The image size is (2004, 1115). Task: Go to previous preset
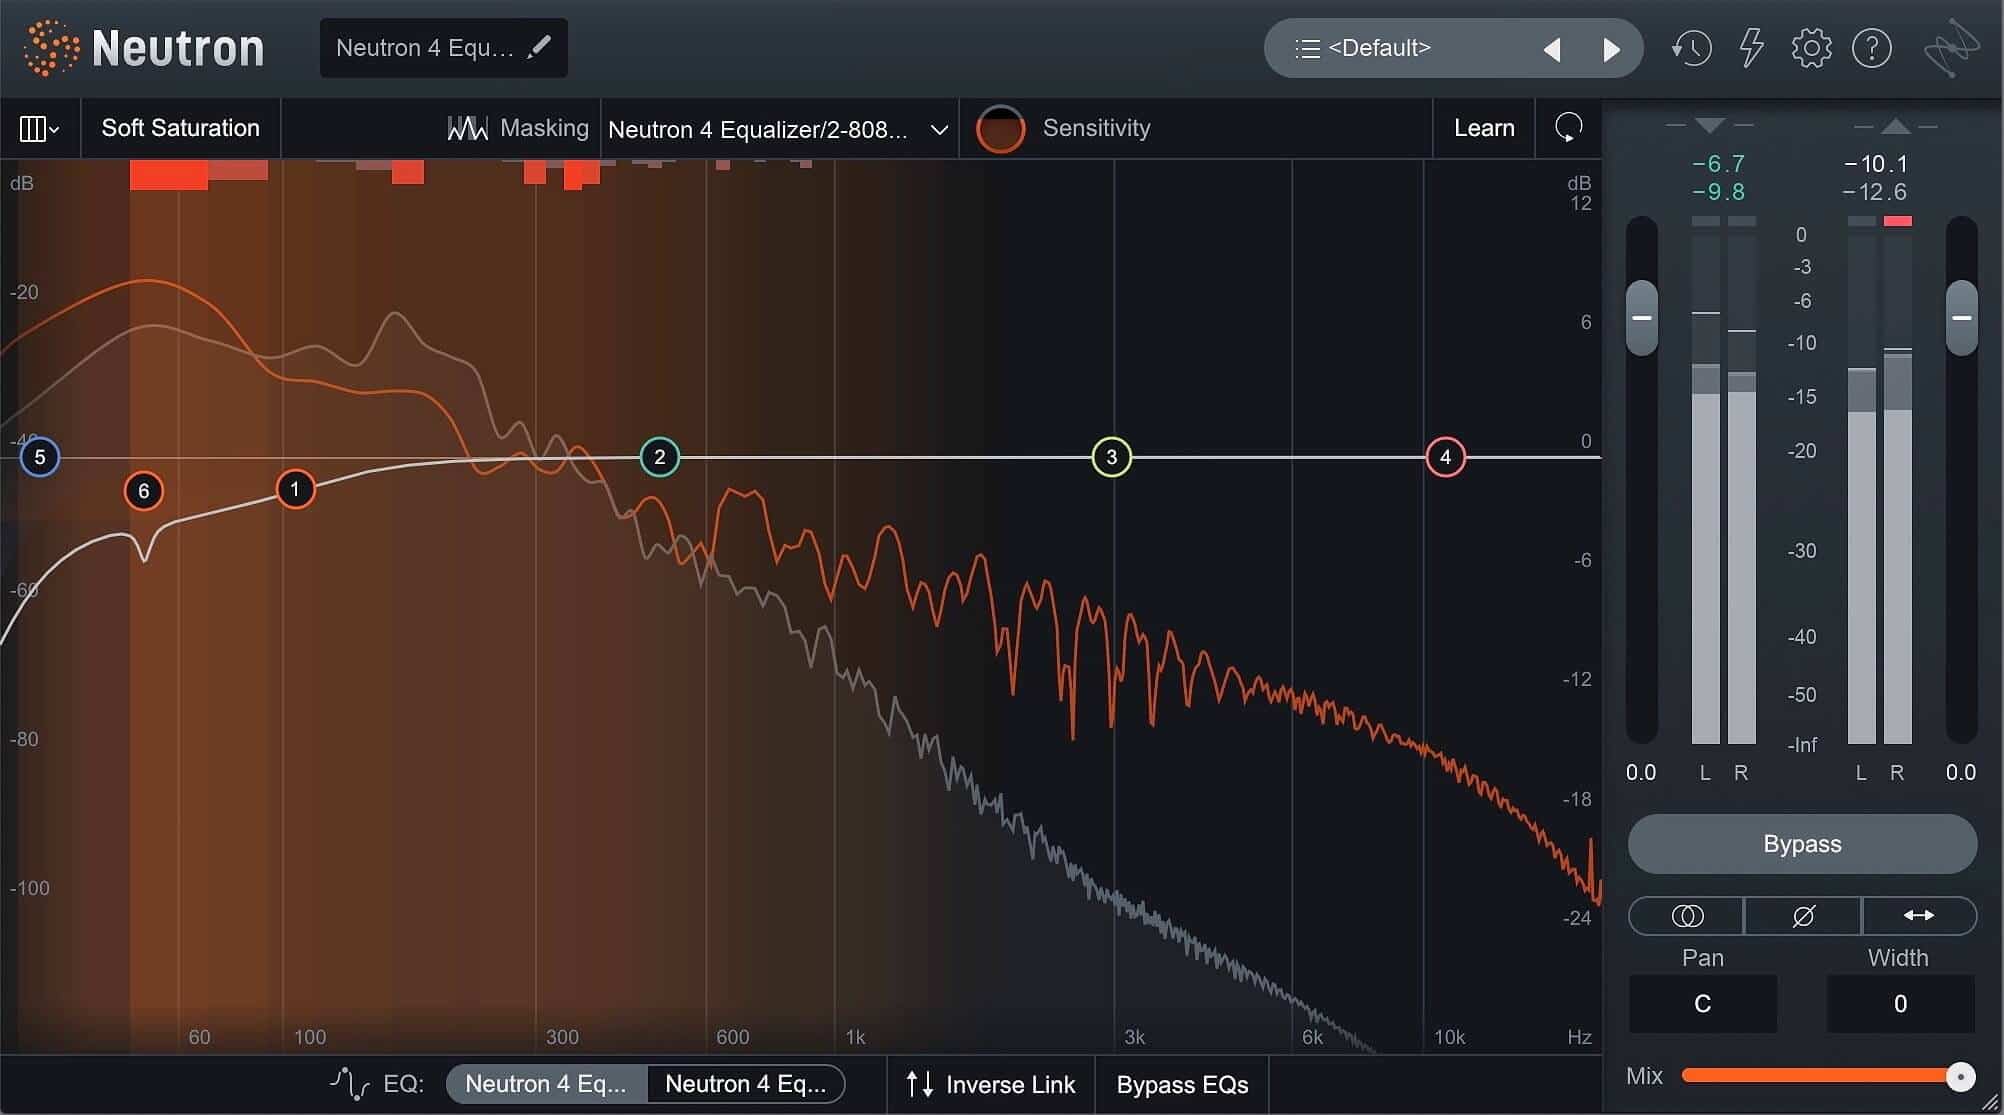click(x=1552, y=49)
